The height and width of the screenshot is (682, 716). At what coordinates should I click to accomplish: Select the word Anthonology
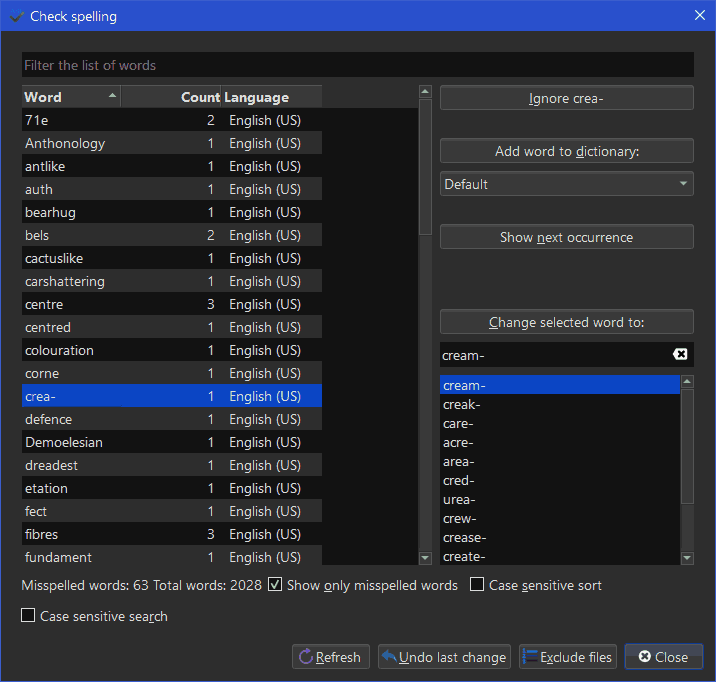[172, 143]
